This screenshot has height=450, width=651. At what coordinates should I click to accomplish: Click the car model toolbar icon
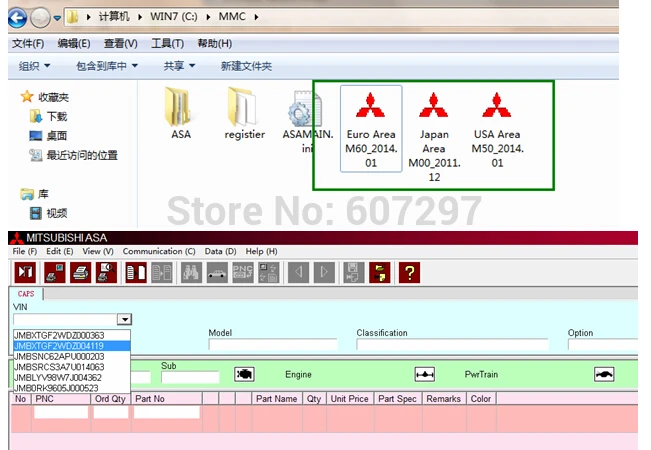(217, 272)
